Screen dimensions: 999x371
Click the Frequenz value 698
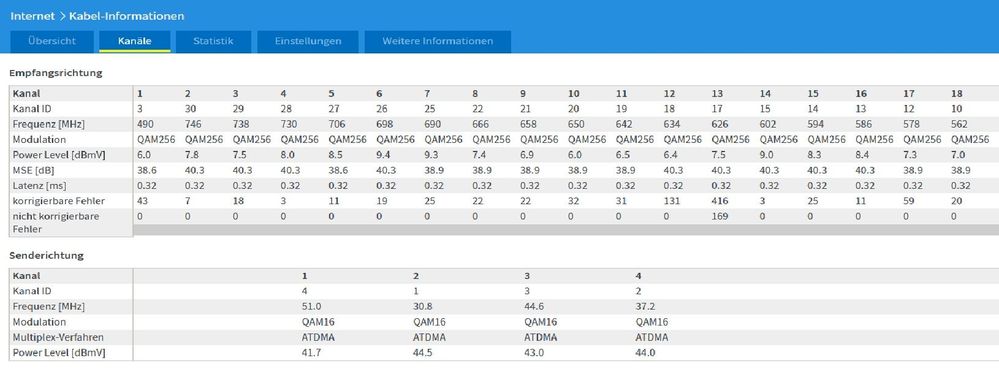click(x=385, y=124)
